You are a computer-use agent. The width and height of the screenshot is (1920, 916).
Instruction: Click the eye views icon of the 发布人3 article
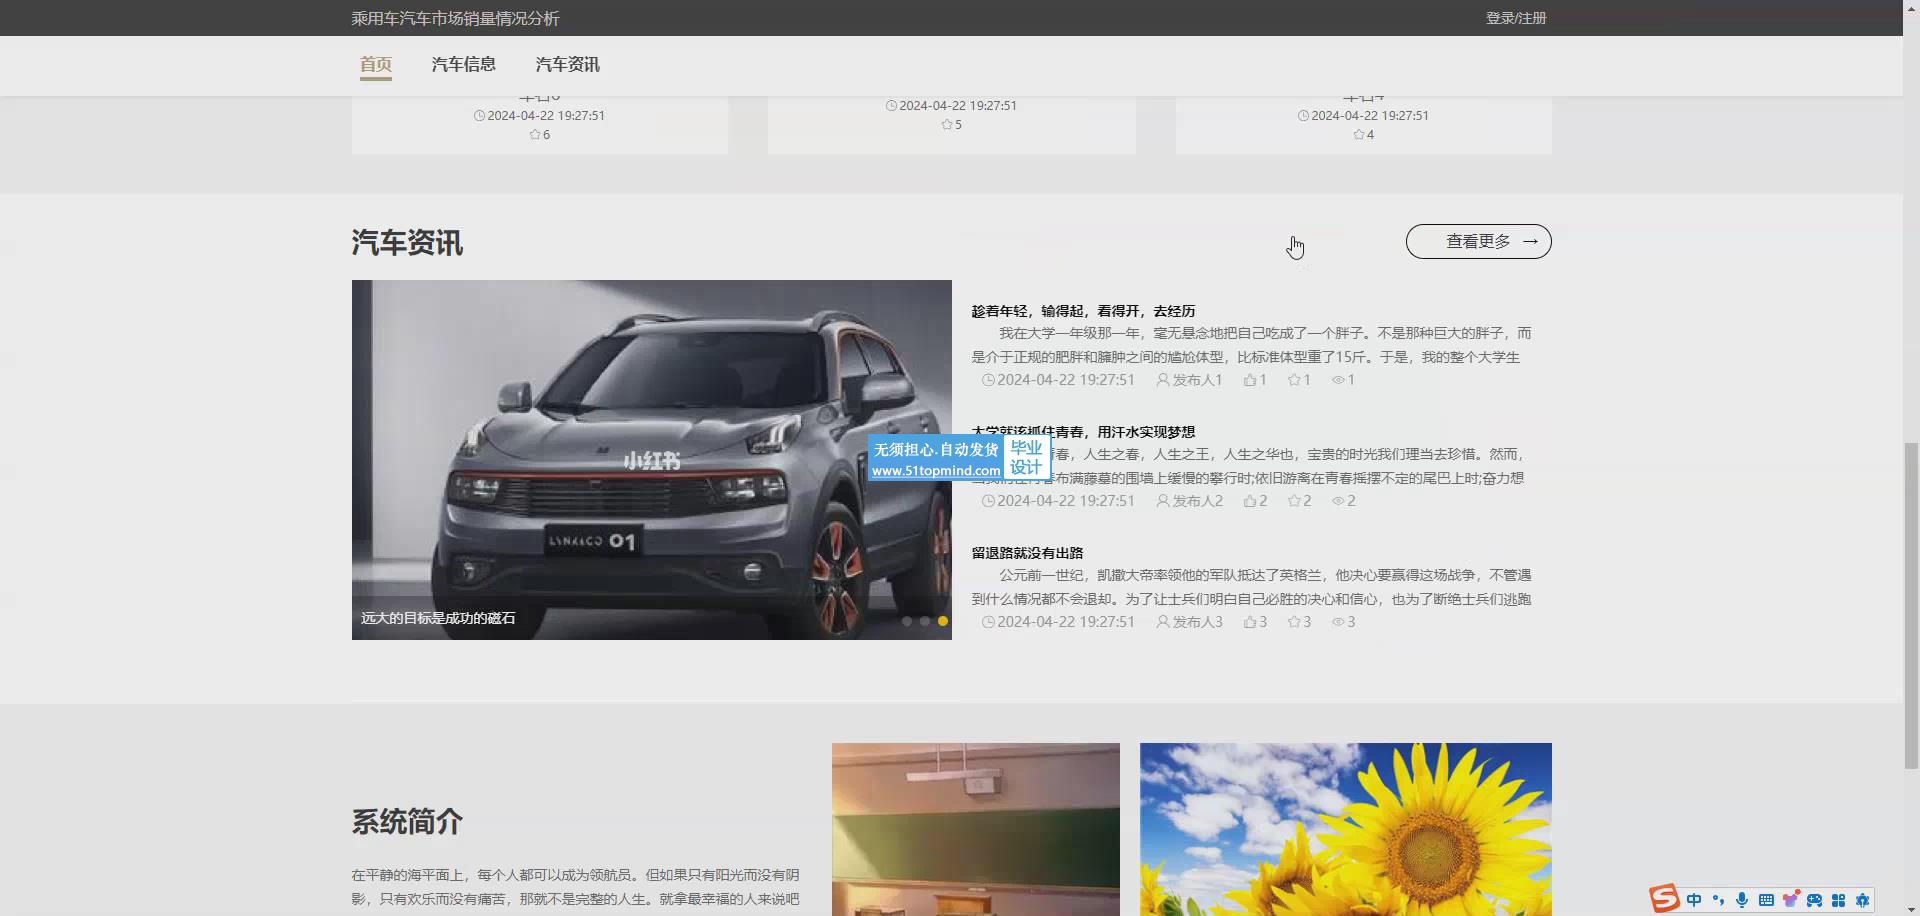click(1338, 622)
